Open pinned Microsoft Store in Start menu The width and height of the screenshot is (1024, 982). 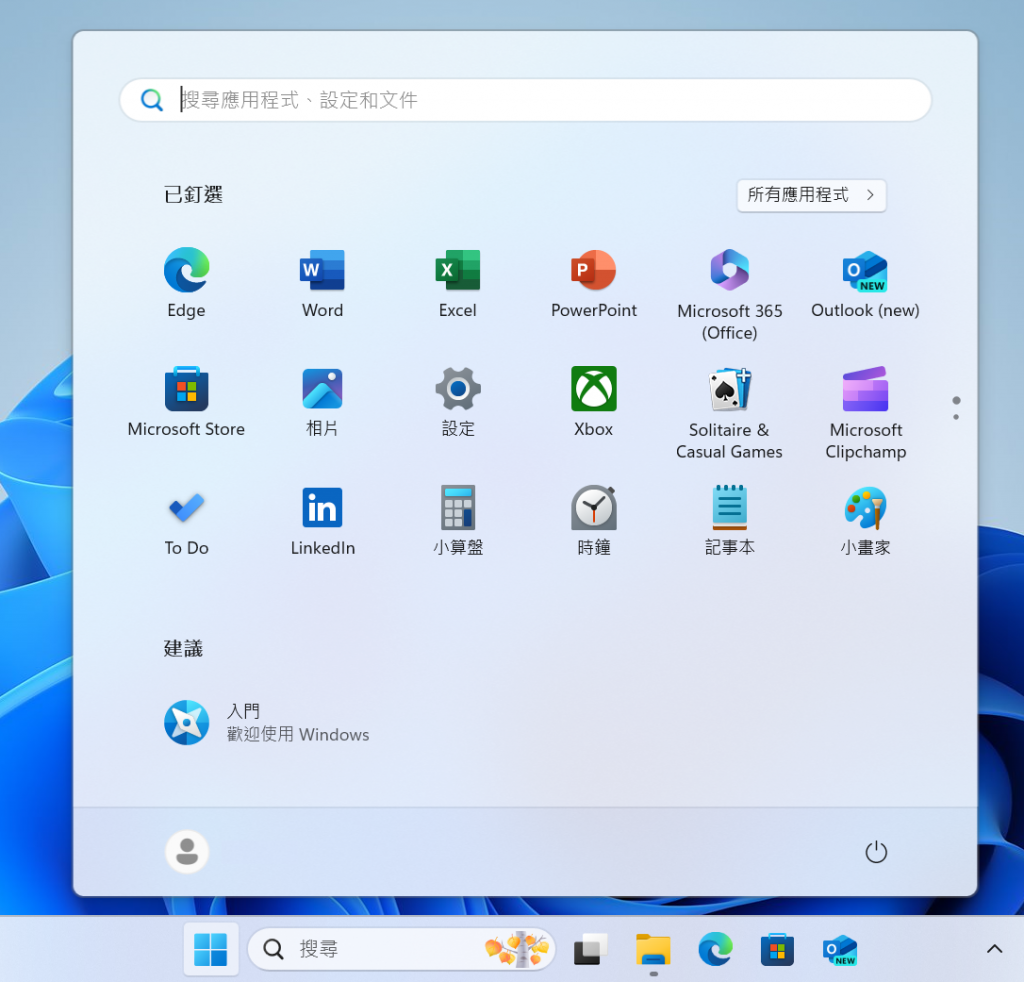point(186,401)
